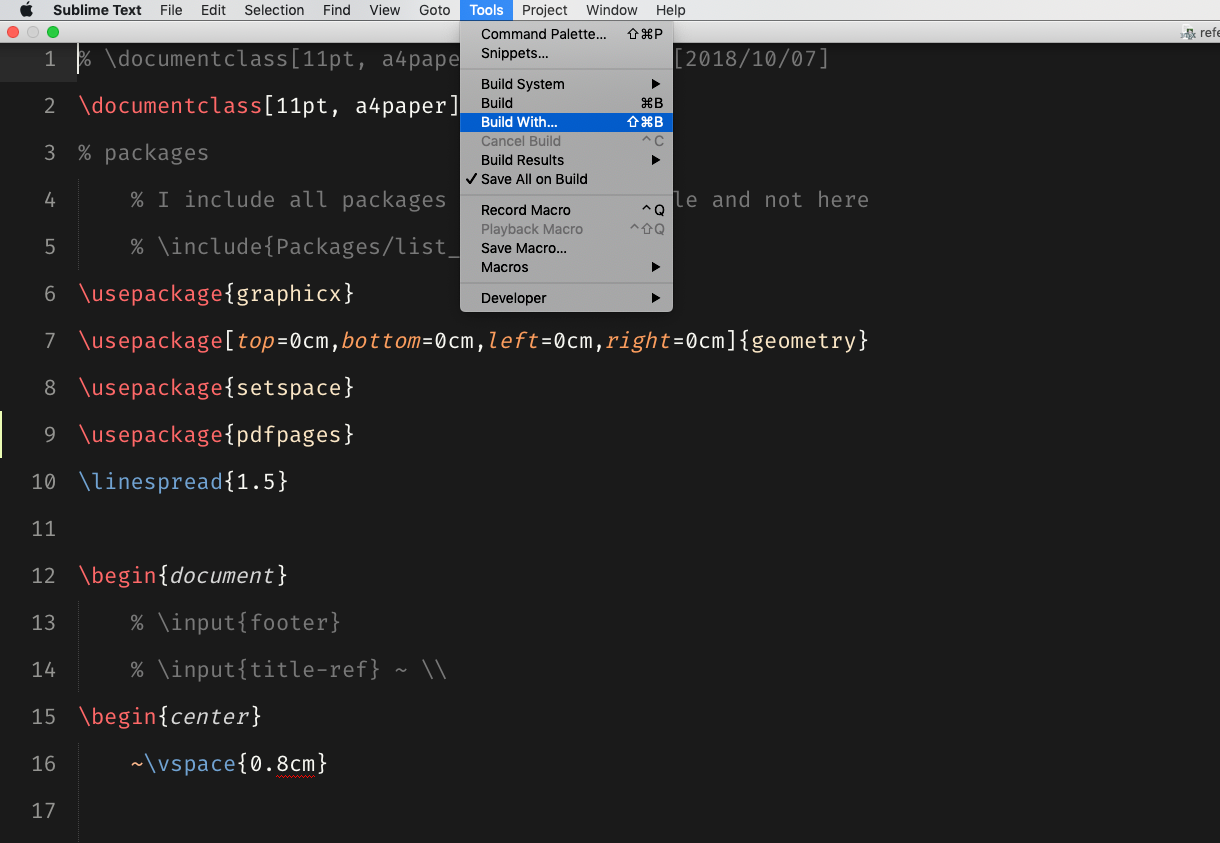Viewport: 1220px width, 843px height.
Task: Open the Apple menu
Action: pyautogui.click(x=26, y=10)
